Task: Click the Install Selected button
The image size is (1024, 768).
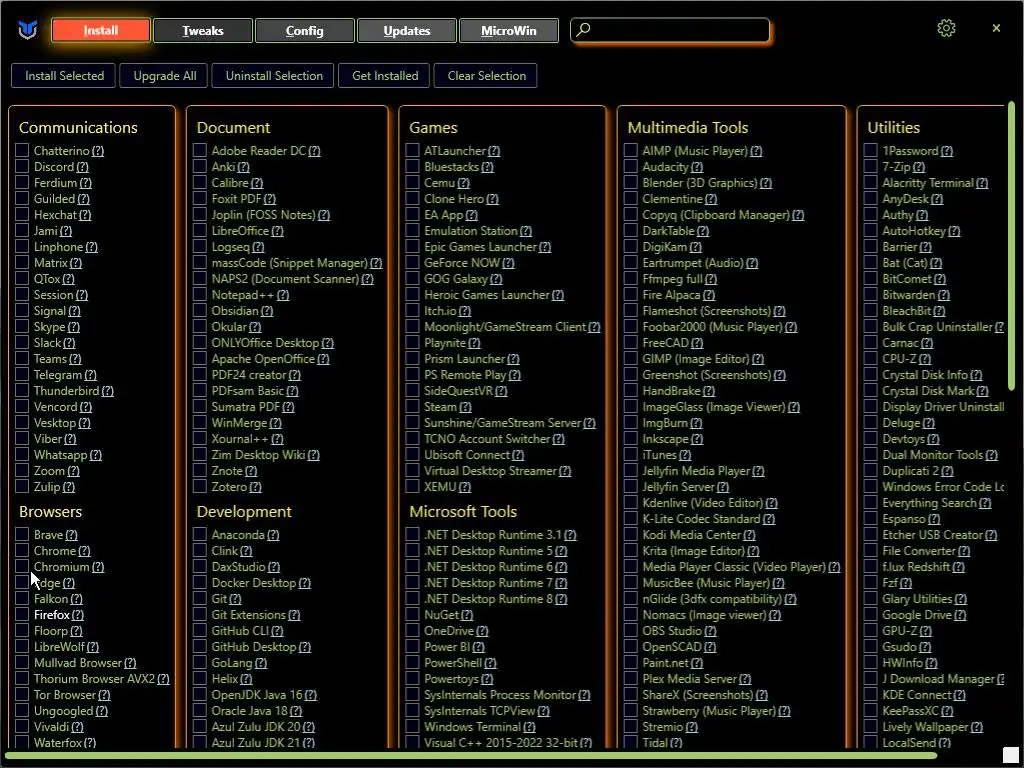Action: pos(64,76)
